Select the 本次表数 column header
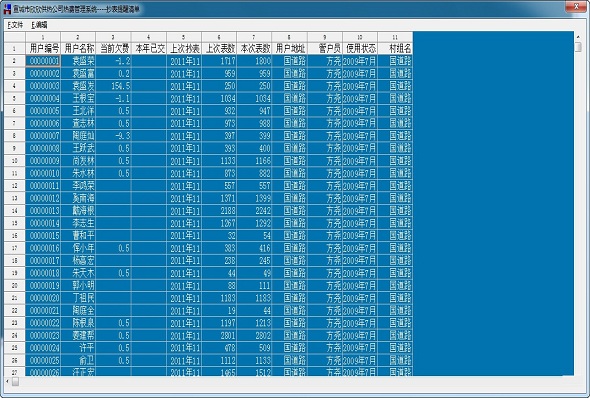 [x=254, y=48]
